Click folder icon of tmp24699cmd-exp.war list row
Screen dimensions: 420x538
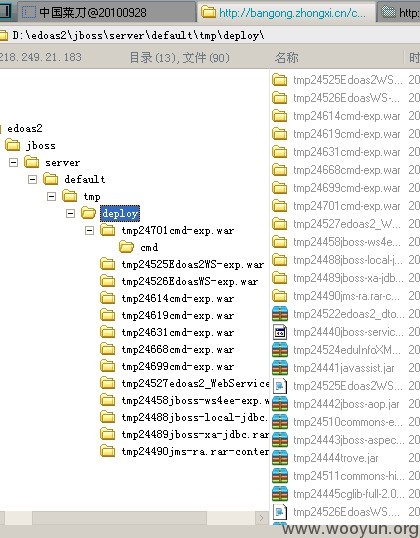[x=280, y=188]
